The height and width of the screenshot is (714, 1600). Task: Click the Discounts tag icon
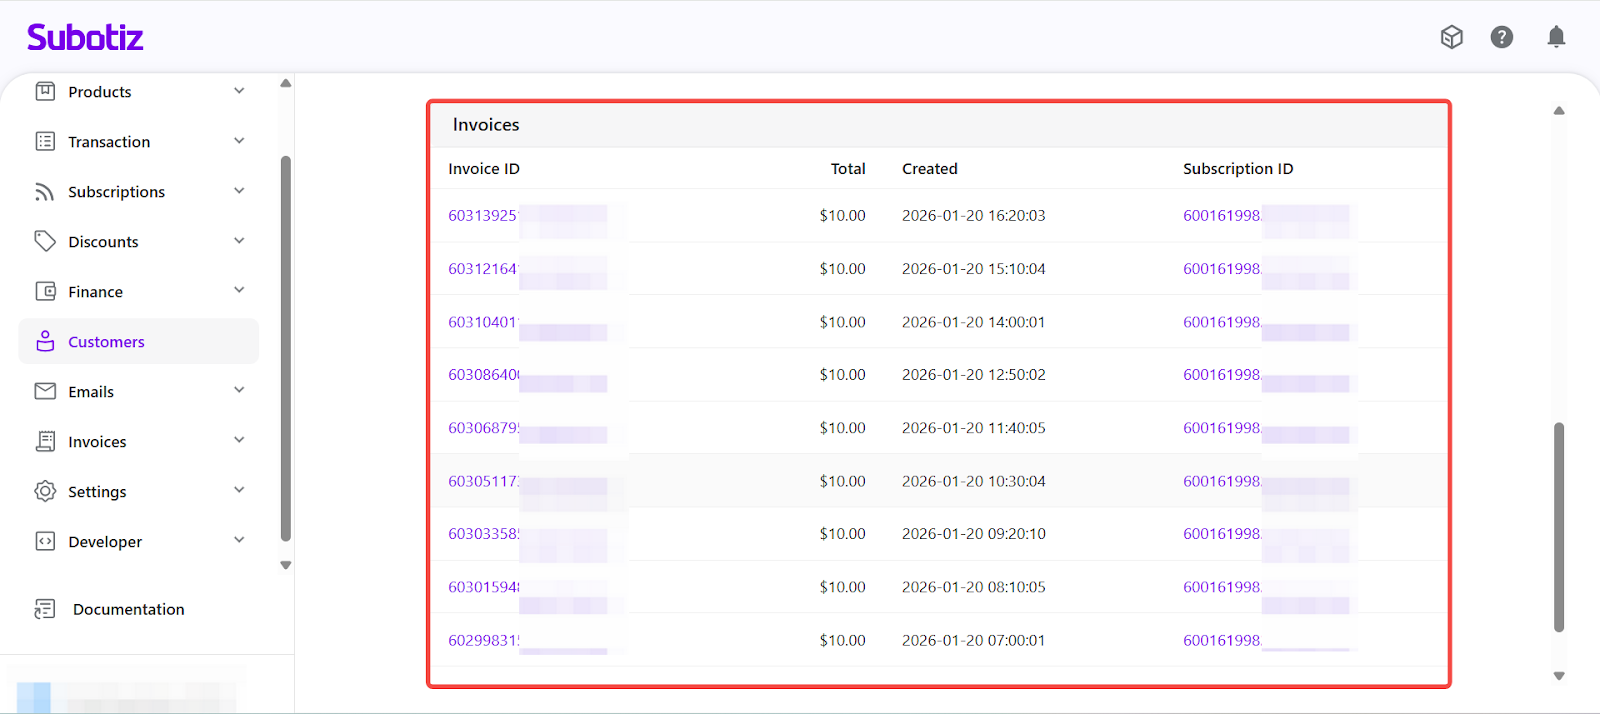45,241
